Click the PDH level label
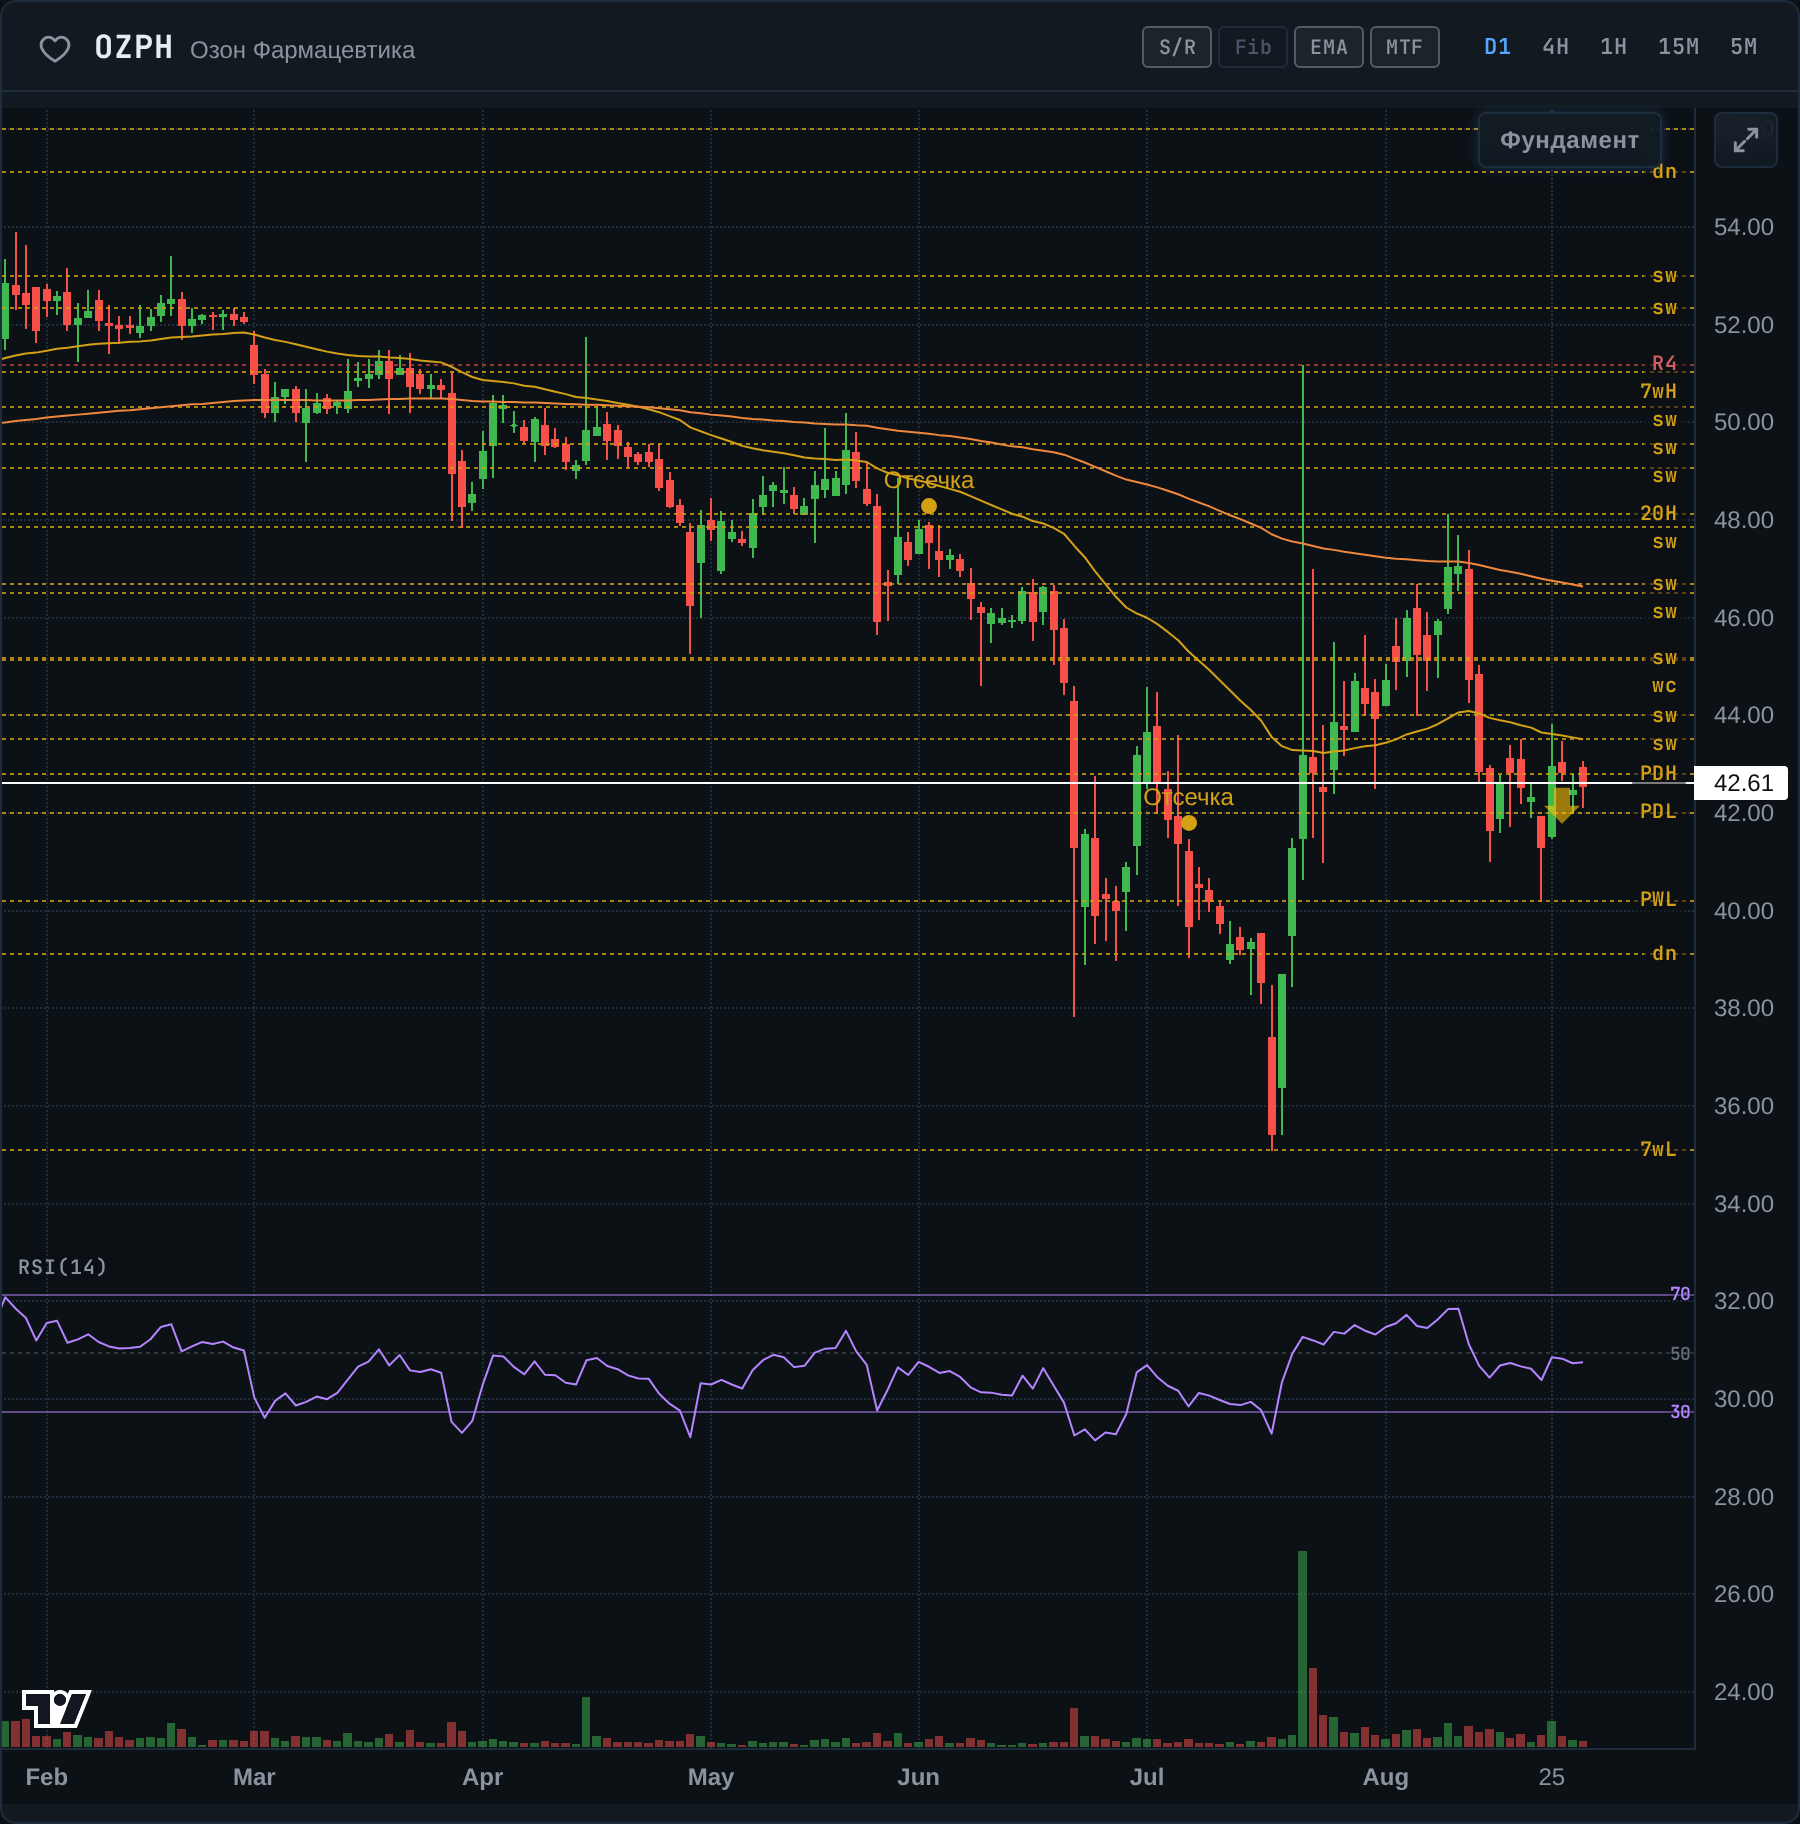 [1658, 773]
